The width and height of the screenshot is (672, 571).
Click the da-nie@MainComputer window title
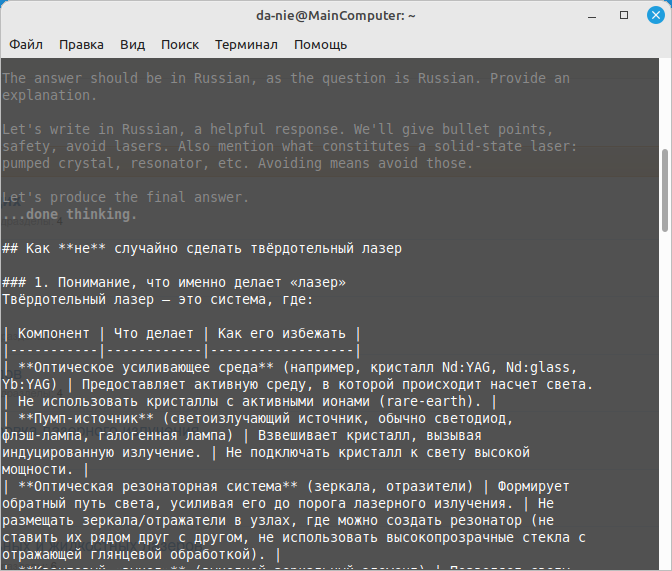(335, 16)
